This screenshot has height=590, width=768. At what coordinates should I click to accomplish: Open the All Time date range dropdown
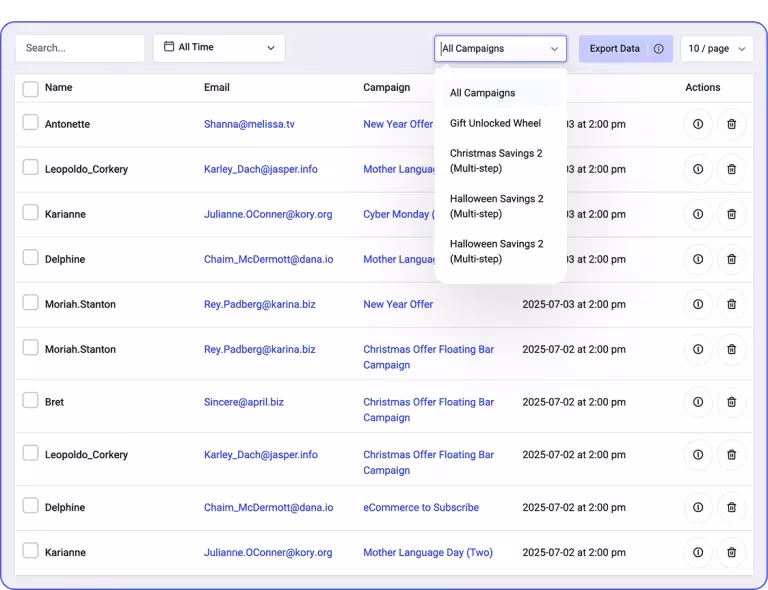pos(219,48)
